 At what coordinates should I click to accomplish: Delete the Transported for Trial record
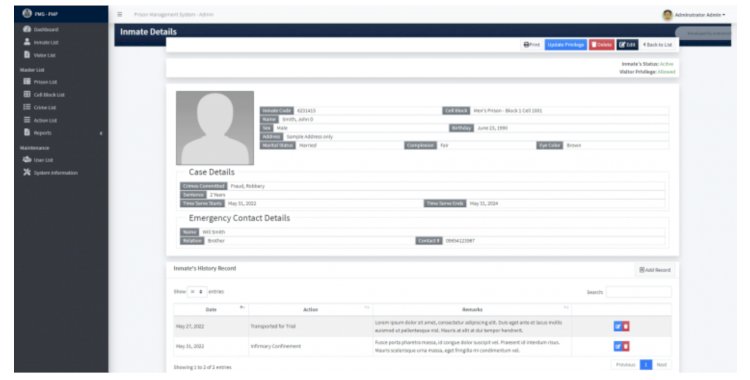click(626, 326)
